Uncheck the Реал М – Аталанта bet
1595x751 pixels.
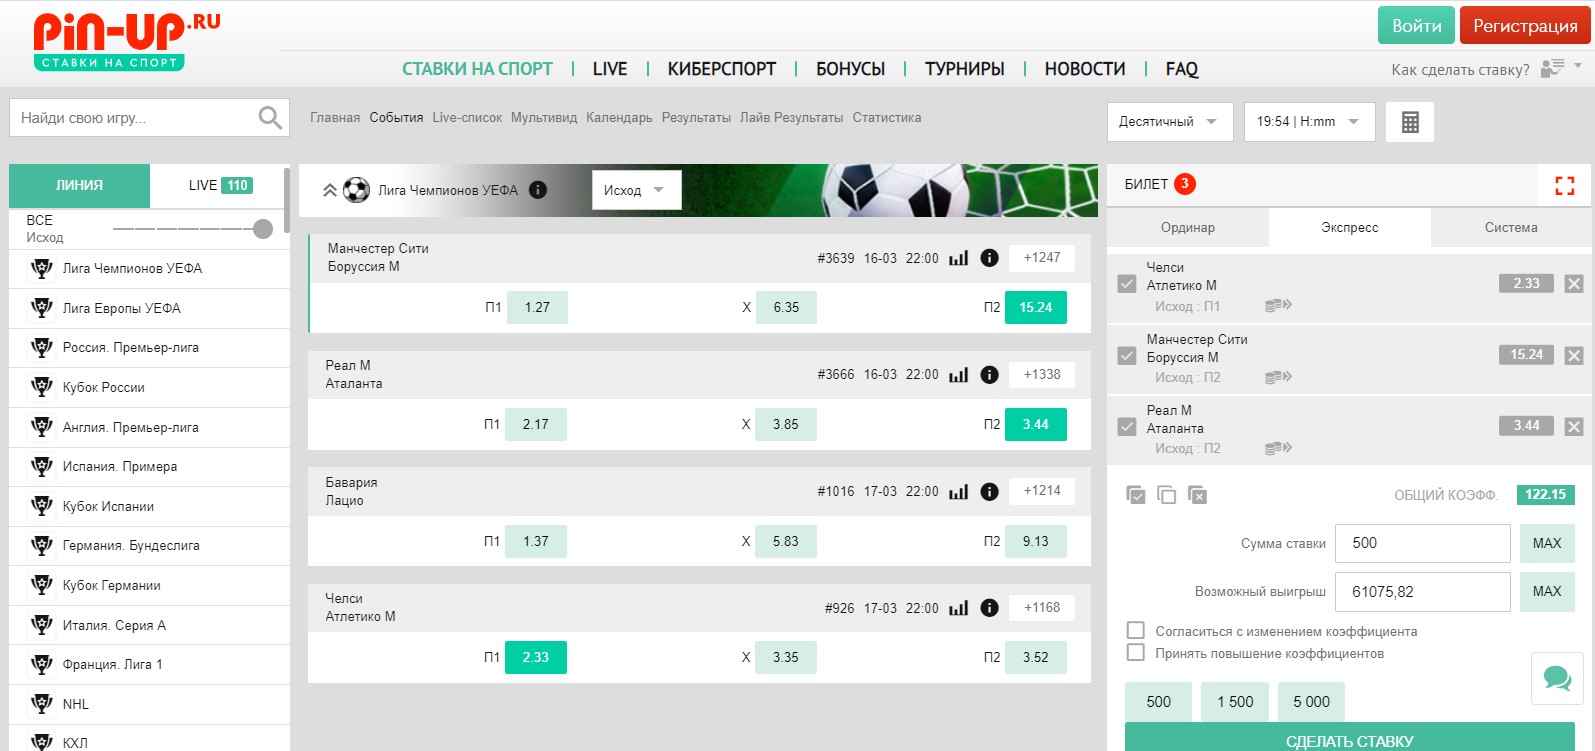click(1127, 427)
